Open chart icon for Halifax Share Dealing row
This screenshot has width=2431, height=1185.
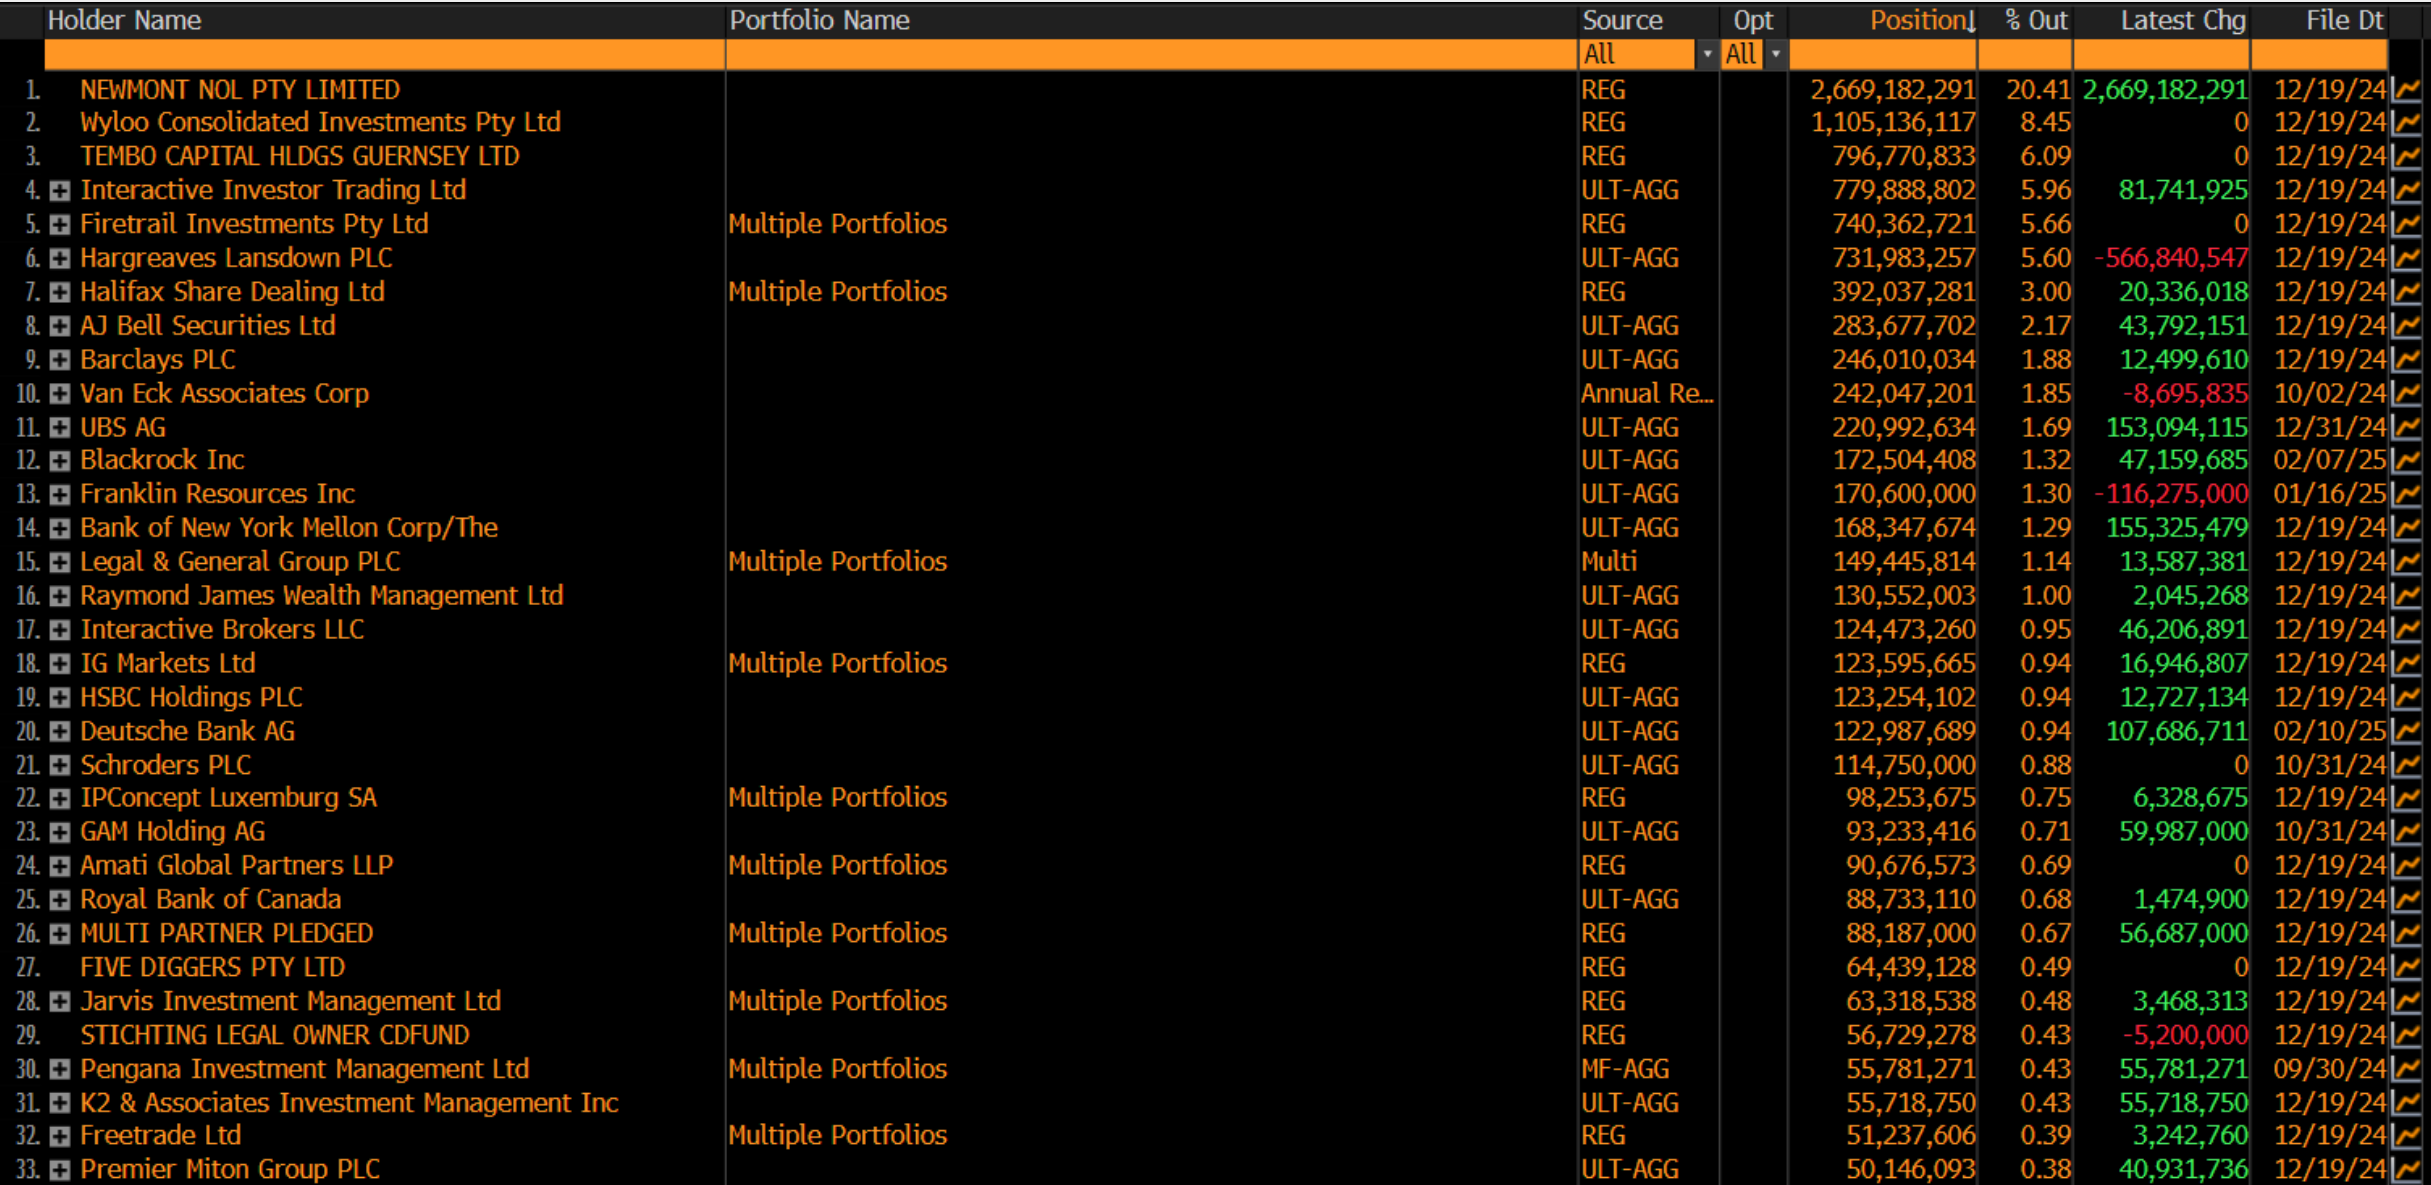click(2406, 292)
